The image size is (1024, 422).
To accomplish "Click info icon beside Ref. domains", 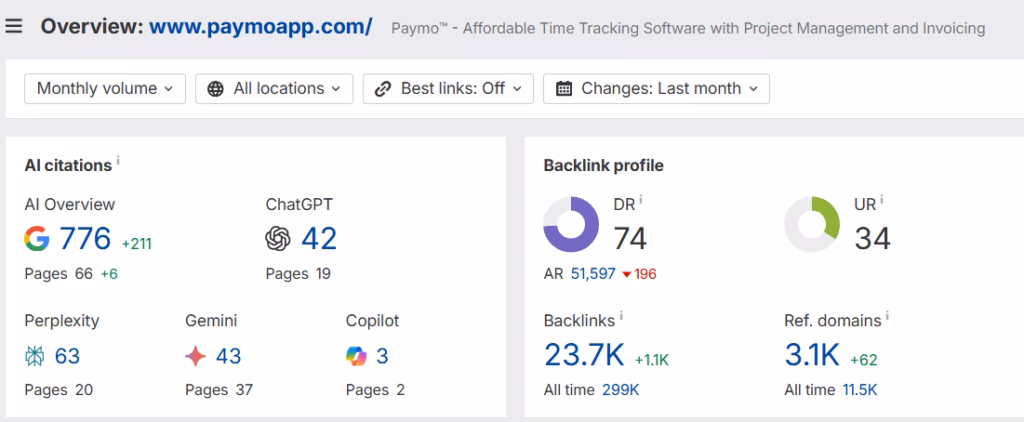I will click(x=889, y=318).
